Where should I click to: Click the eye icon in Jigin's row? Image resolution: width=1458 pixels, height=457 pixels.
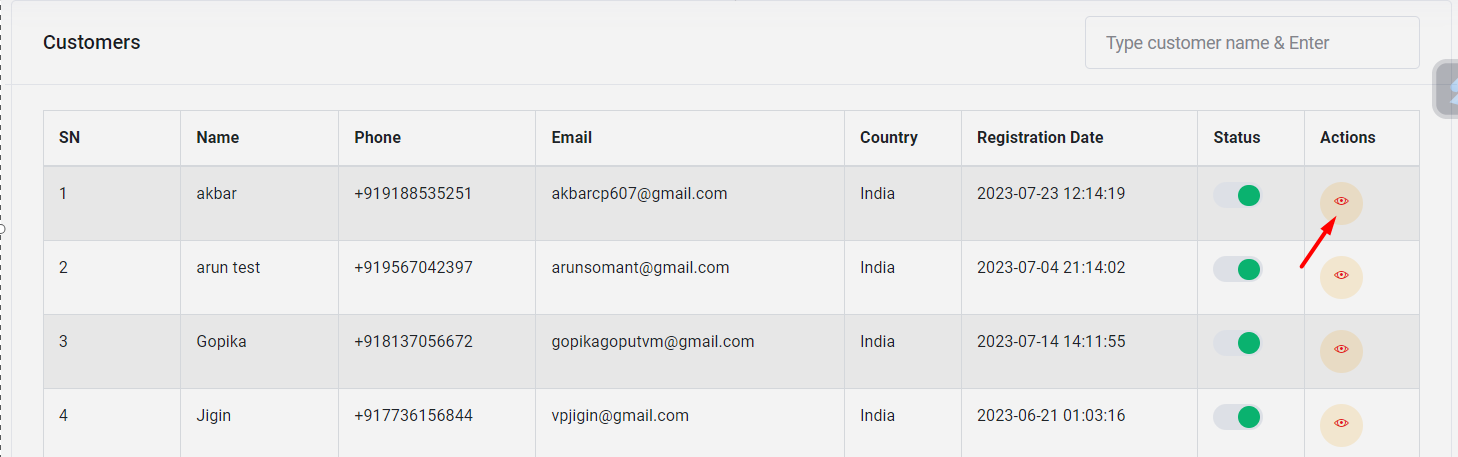coord(1341,424)
